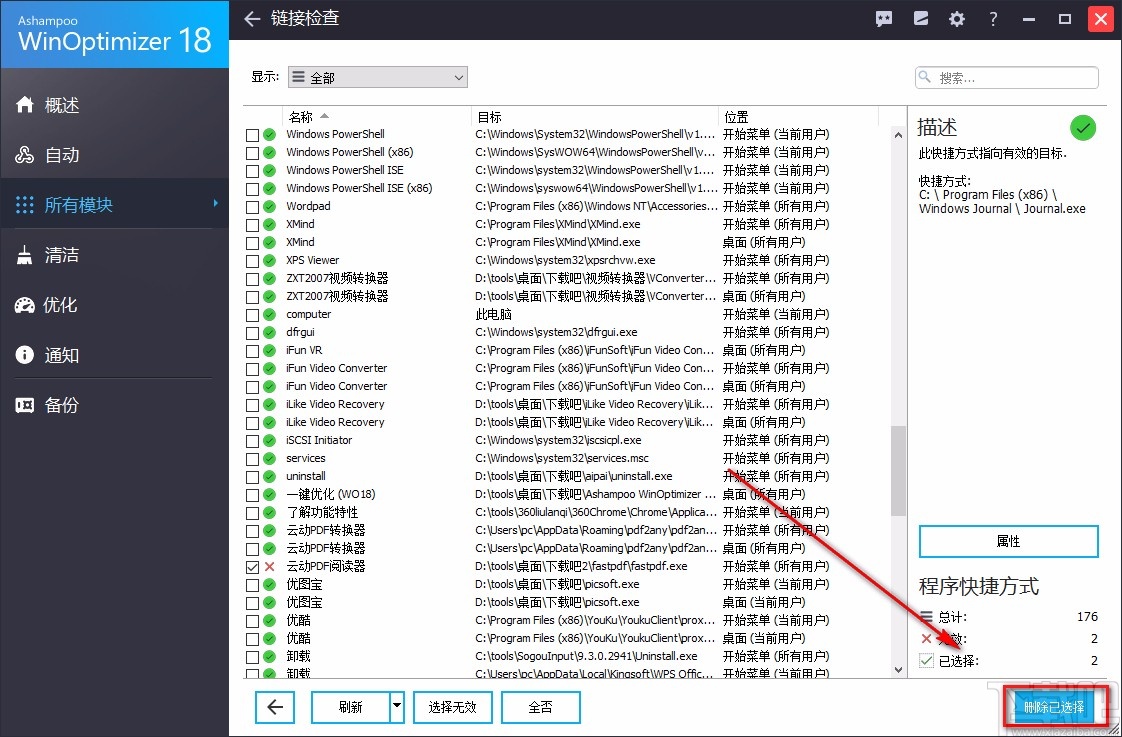Click status icon of Windows PowerShell ISE row
The height and width of the screenshot is (737, 1122).
(x=269, y=170)
